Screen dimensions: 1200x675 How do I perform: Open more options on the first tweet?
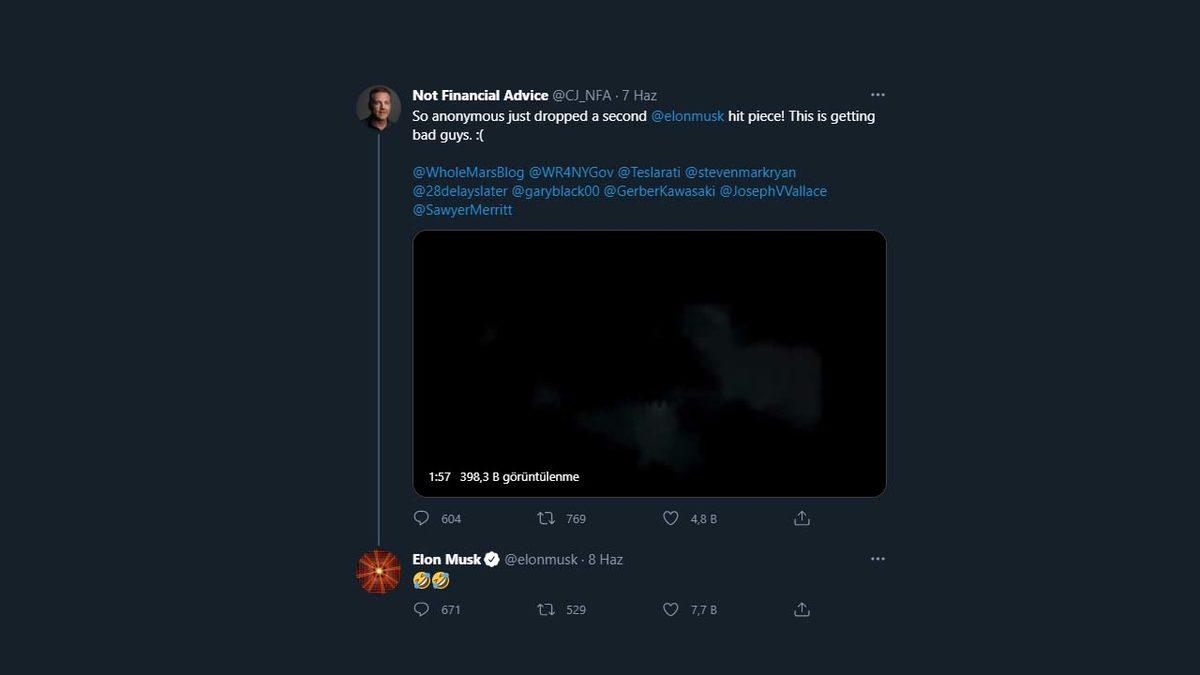click(877, 94)
